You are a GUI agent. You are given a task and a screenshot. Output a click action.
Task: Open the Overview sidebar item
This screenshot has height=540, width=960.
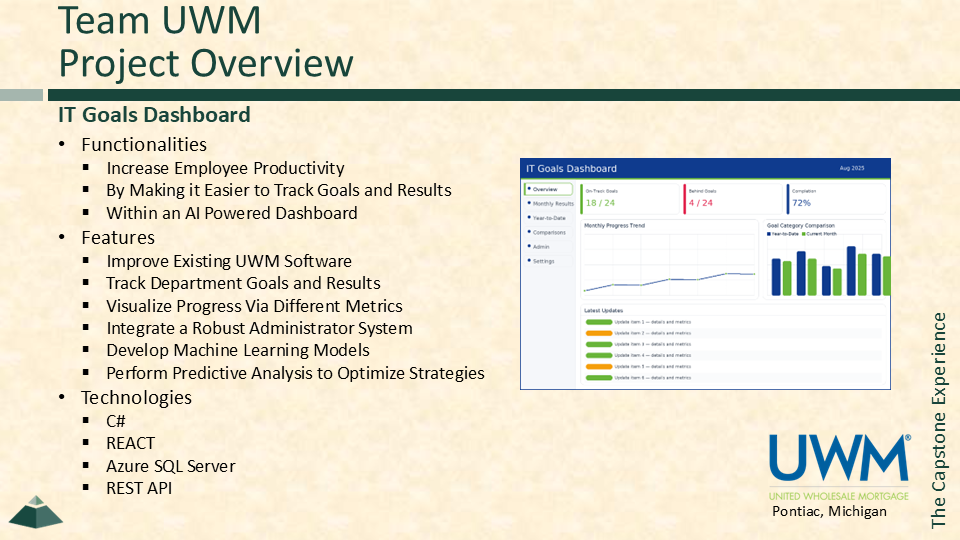tap(548, 189)
